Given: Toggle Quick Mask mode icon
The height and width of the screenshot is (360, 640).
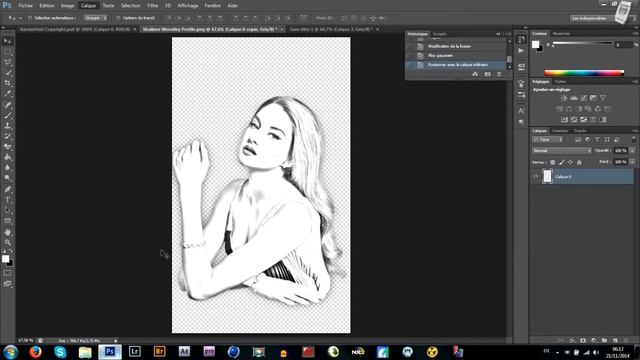Looking at the screenshot, I should tap(7, 273).
